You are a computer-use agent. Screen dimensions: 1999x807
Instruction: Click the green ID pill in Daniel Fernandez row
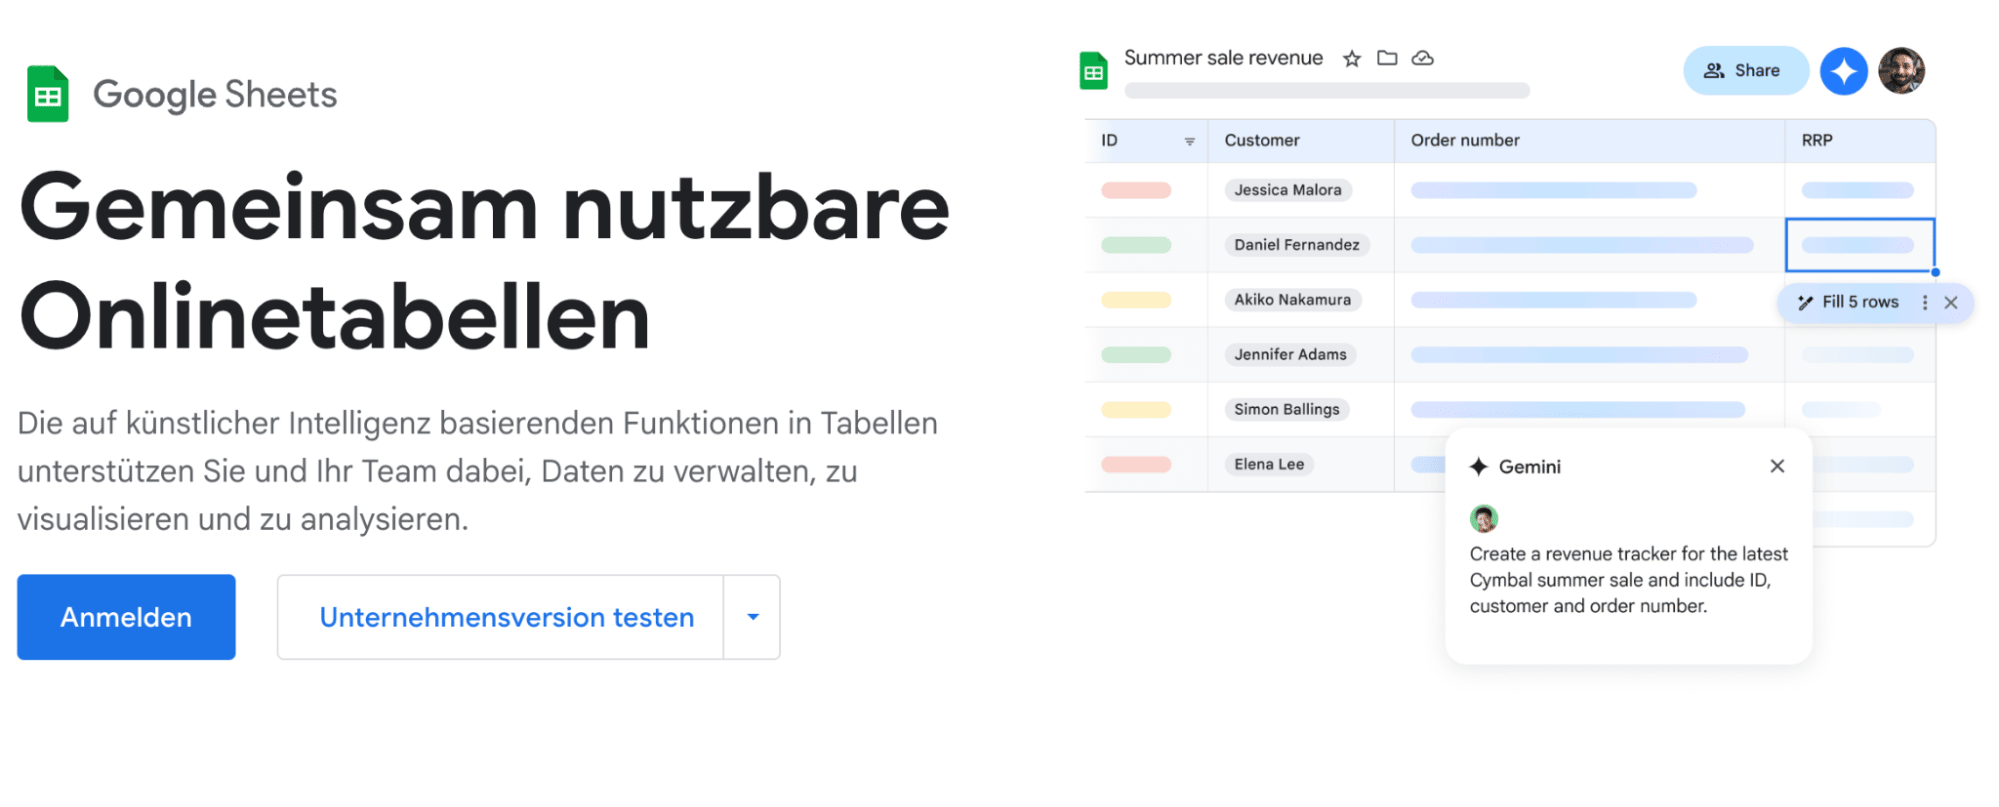1136,245
